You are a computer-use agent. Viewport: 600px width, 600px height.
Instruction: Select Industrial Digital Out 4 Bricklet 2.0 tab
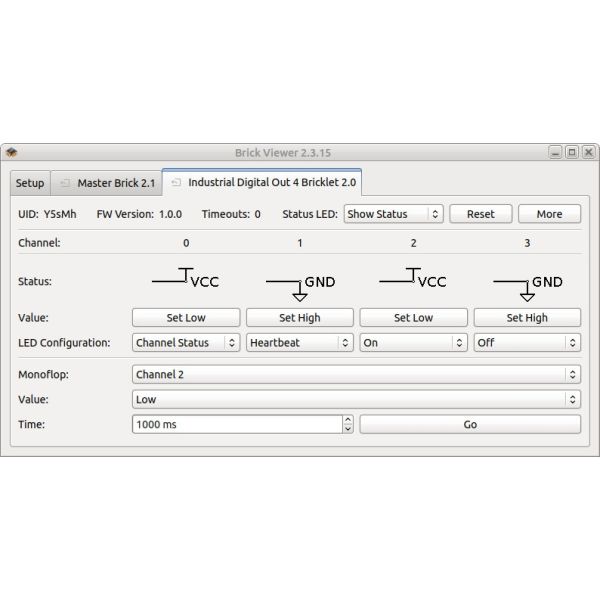click(262, 182)
